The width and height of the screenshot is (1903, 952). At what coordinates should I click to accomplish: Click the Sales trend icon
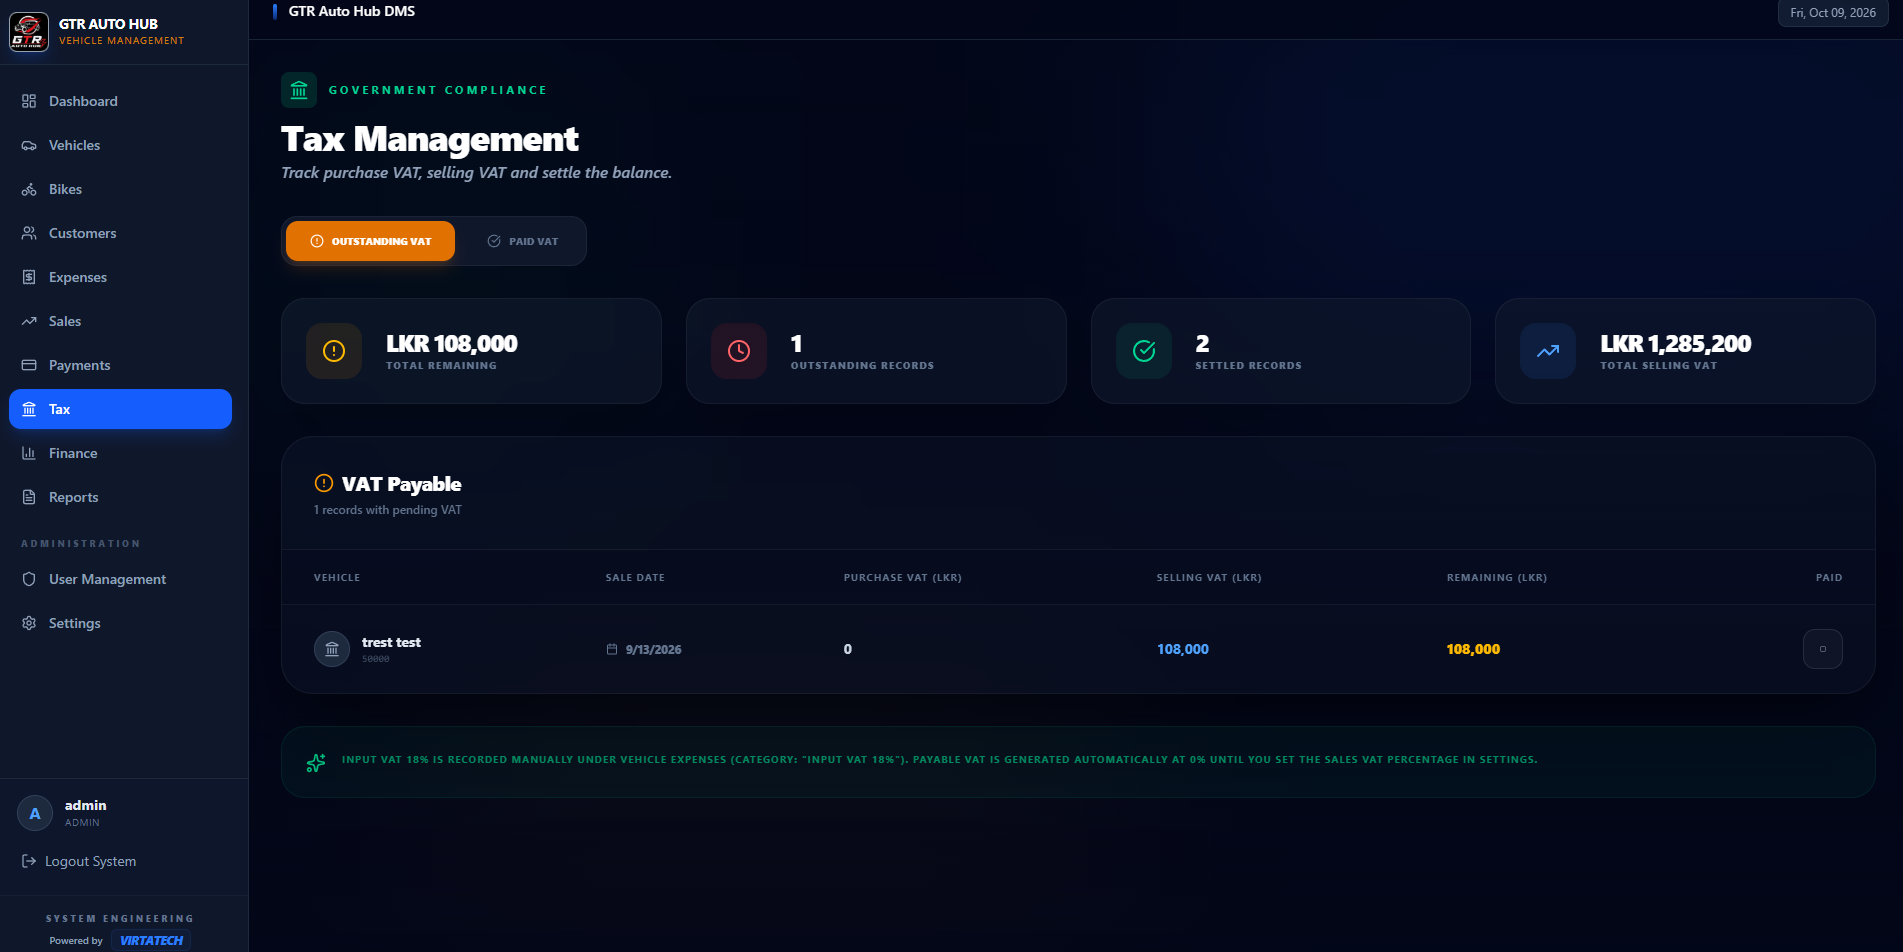click(x=29, y=321)
